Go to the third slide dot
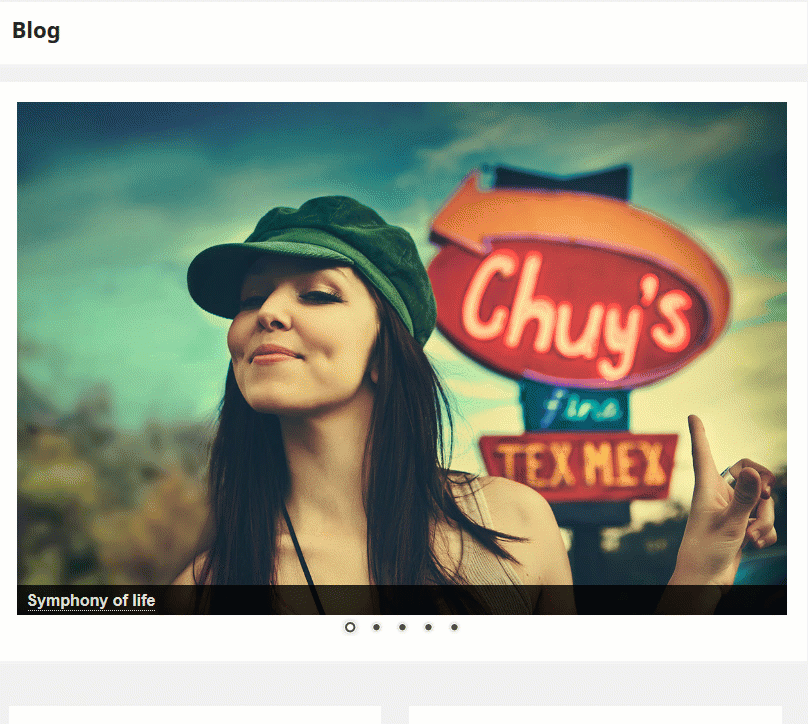Image resolution: width=808 pixels, height=724 pixels. tap(402, 627)
